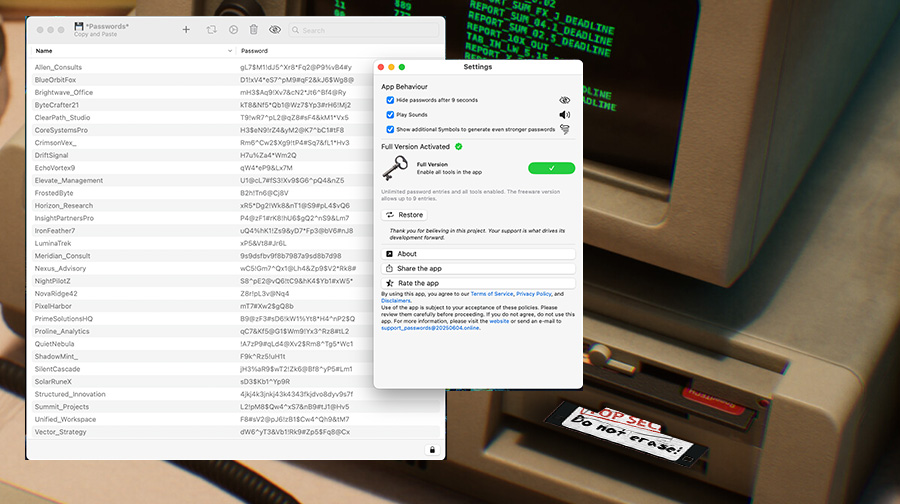
Task: Select the Structured_Innovation entry
Action: [235, 394]
